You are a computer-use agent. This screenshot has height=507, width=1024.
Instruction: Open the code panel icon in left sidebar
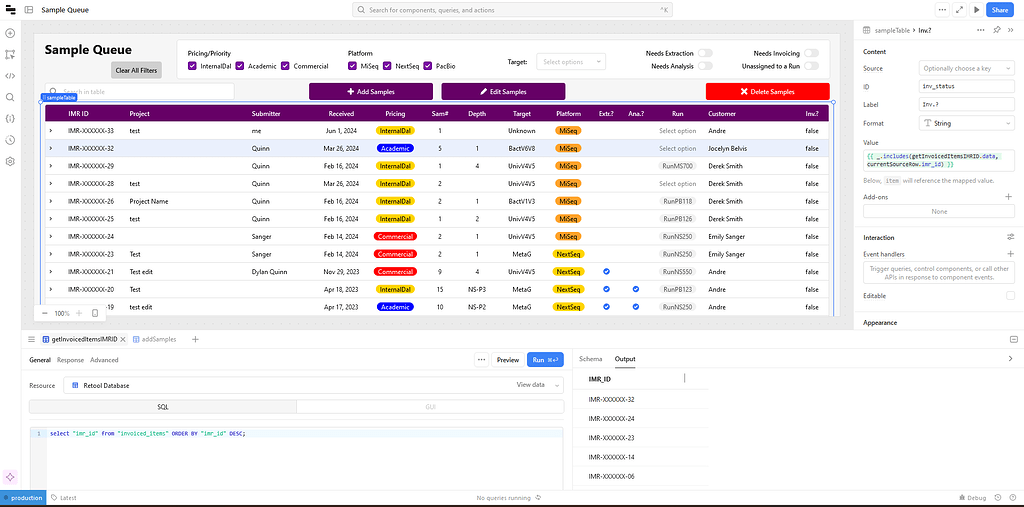(x=9, y=75)
